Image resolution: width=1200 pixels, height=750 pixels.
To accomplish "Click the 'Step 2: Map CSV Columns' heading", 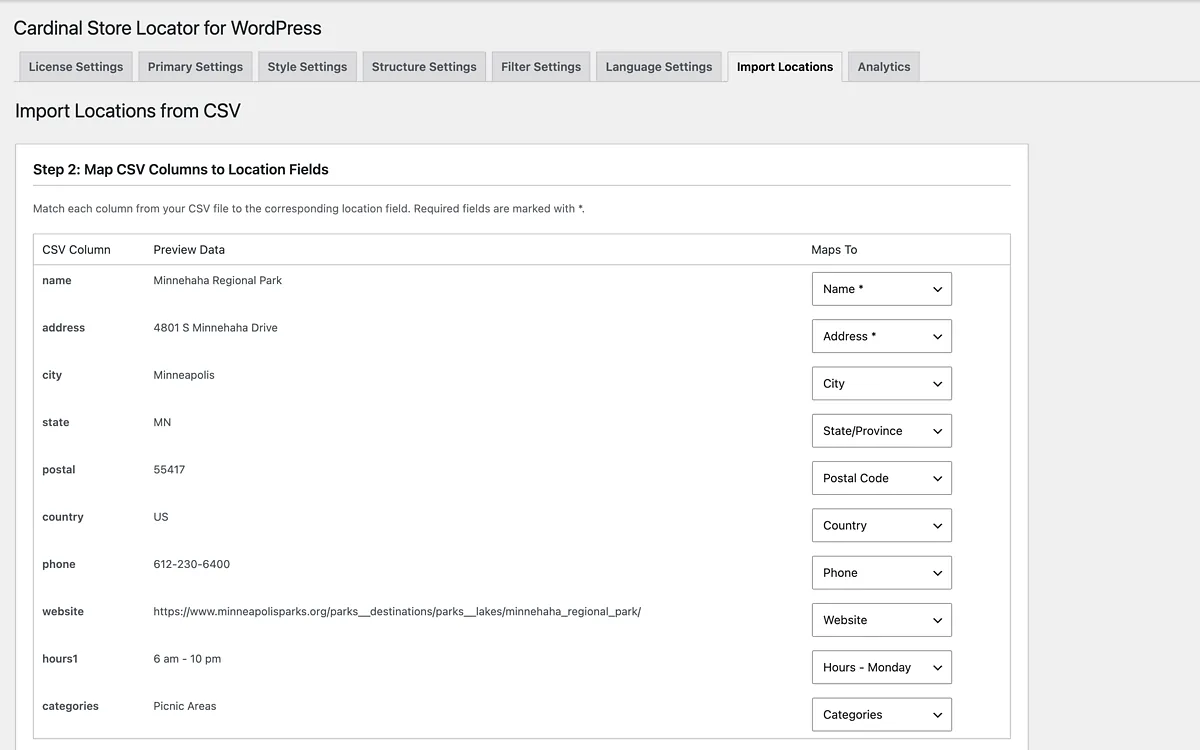I will 181,170.
